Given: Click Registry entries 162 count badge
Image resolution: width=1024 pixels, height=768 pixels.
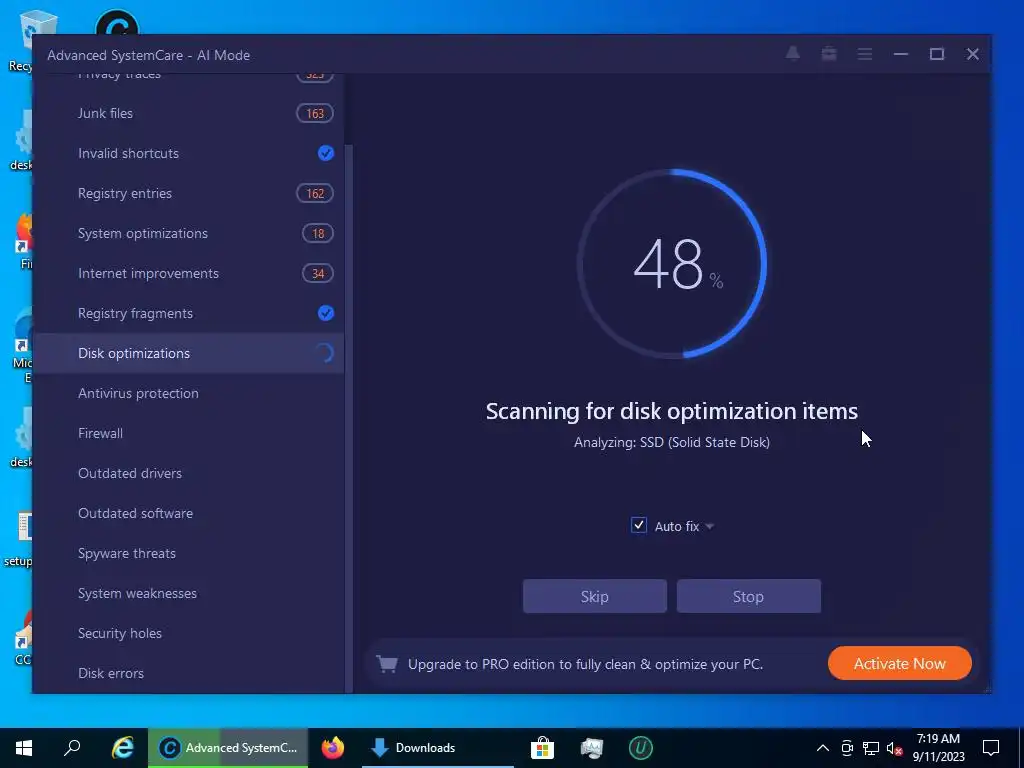Looking at the screenshot, I should point(315,193).
